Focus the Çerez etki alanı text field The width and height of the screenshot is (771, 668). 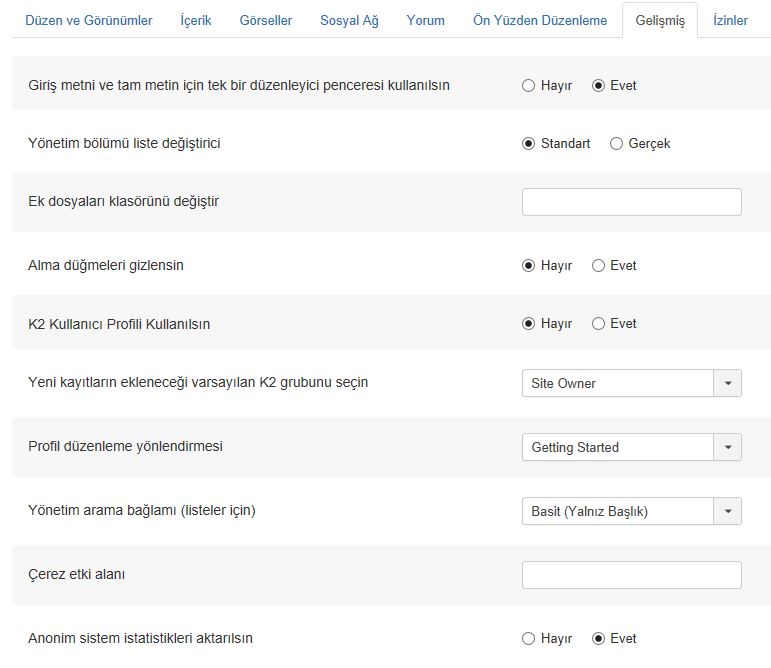631,575
